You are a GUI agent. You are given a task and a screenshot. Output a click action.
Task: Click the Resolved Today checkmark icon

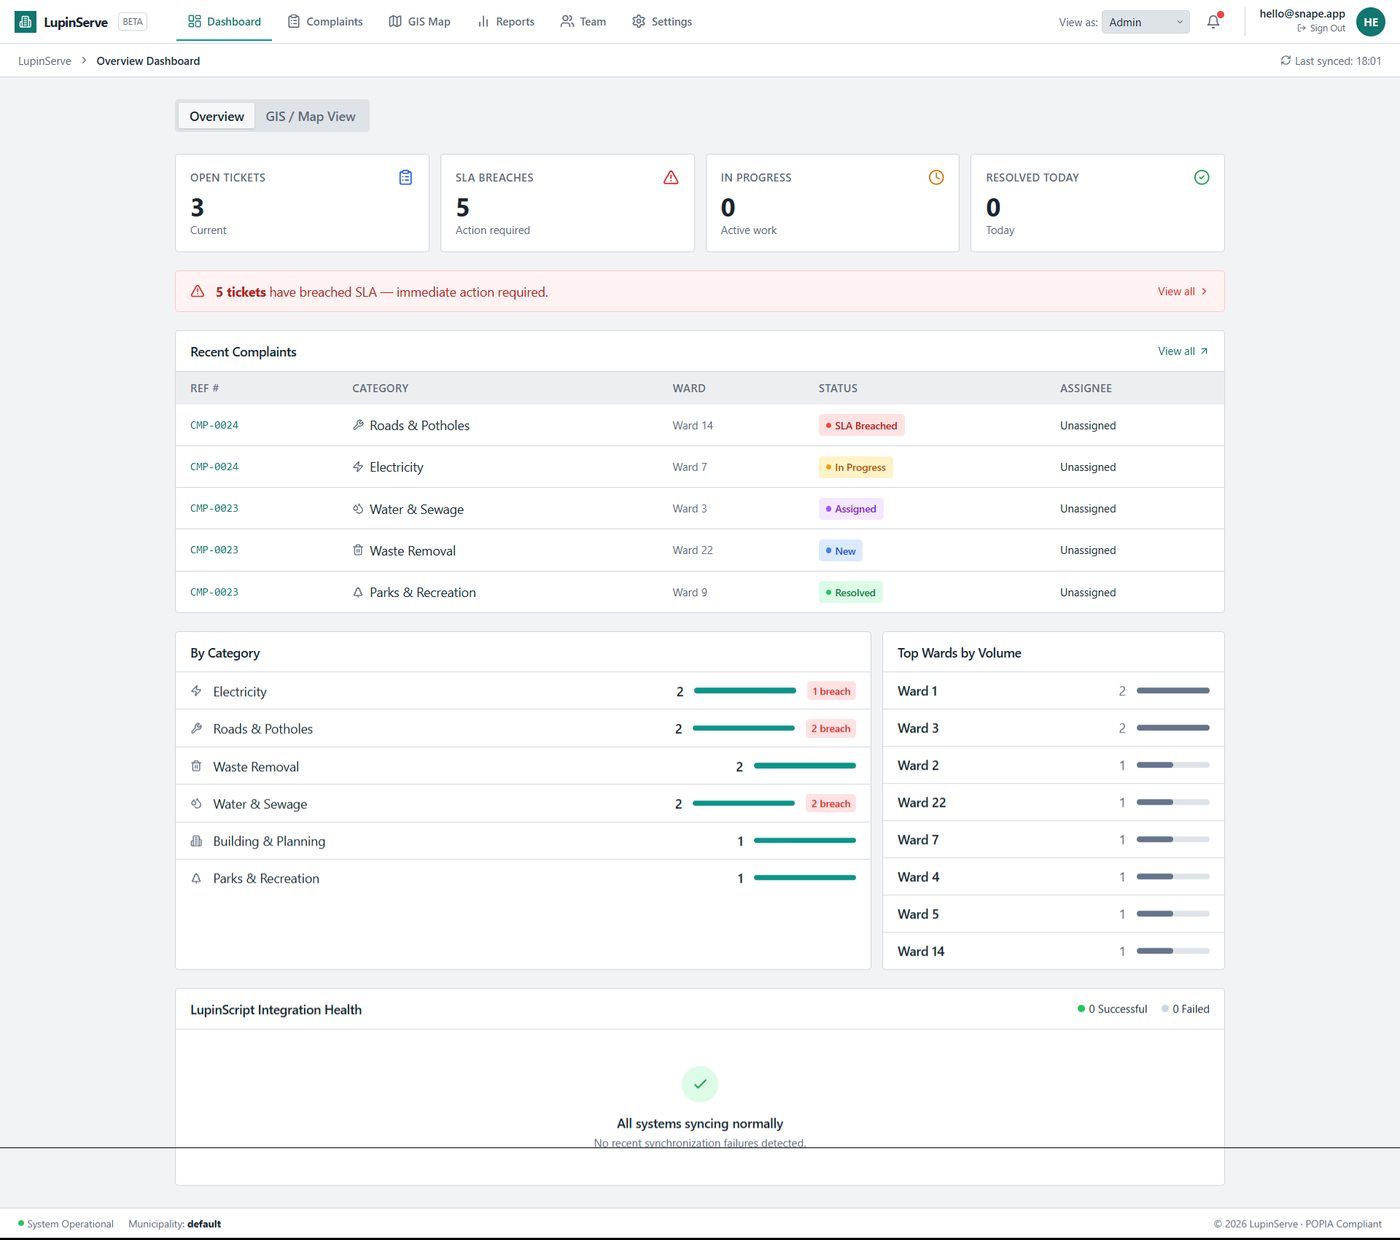(1202, 177)
